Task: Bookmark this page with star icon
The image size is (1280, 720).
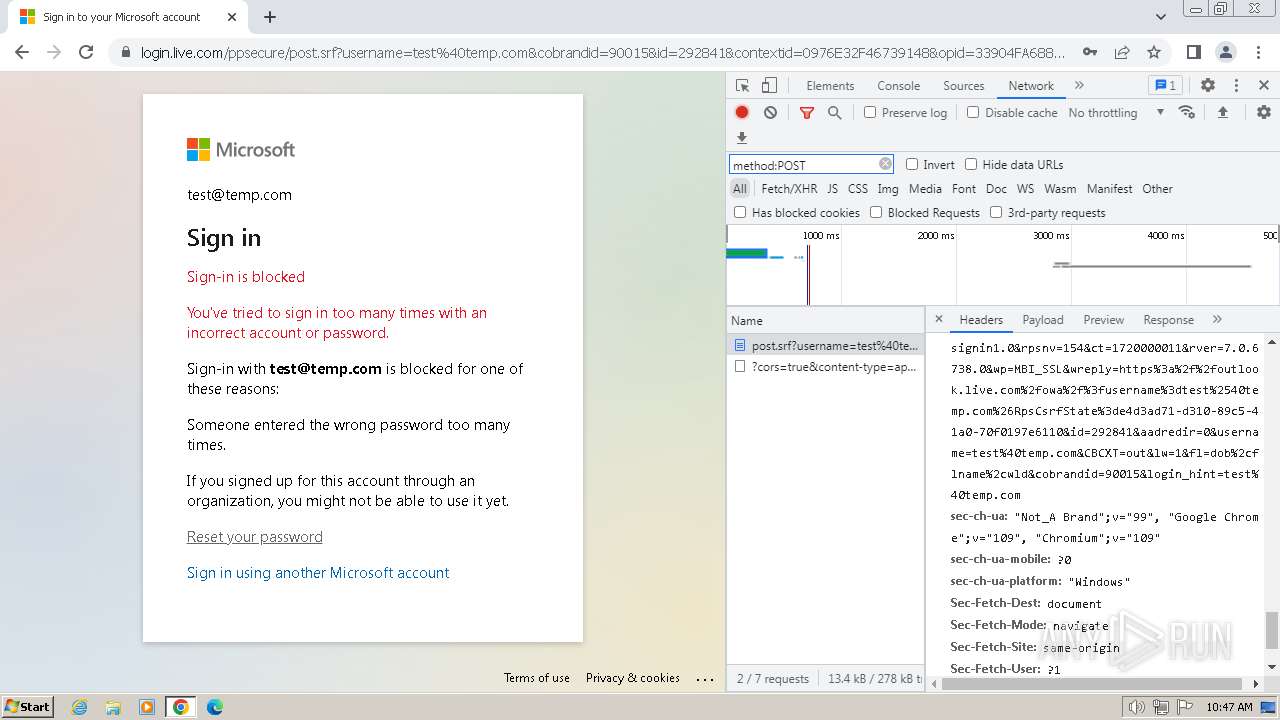Action: [1154, 52]
